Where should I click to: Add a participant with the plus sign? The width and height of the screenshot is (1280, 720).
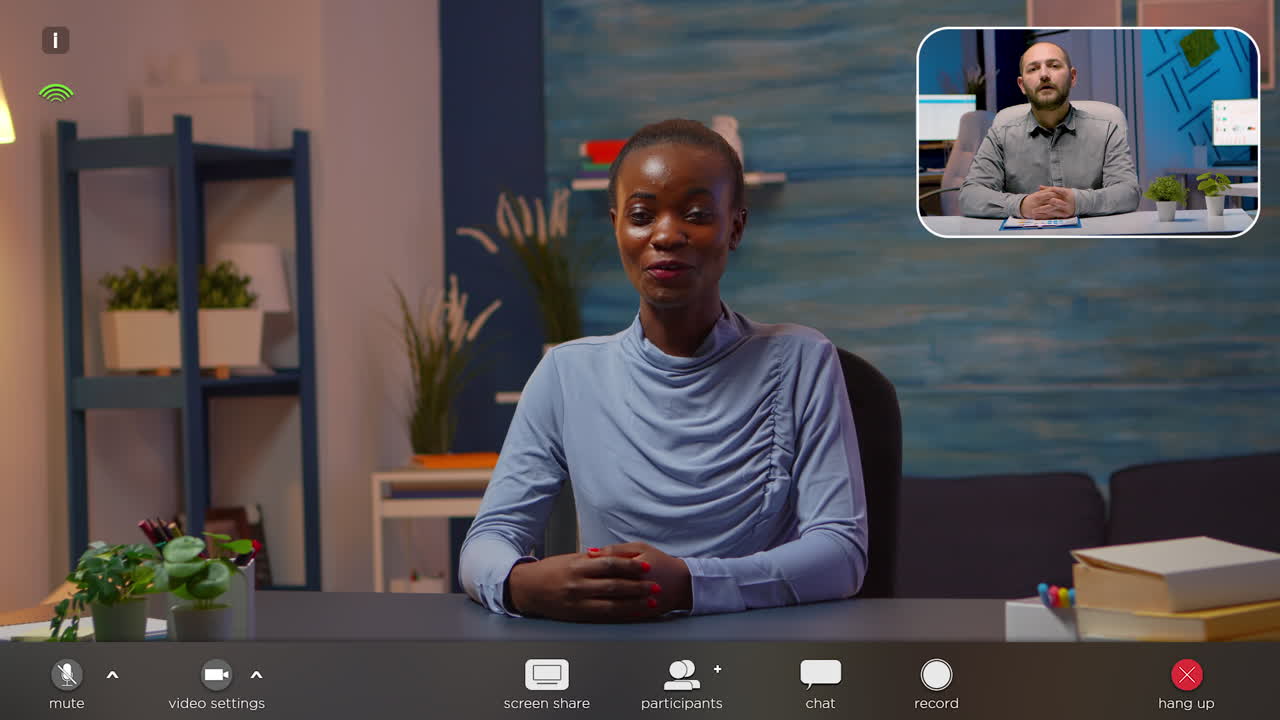[717, 669]
